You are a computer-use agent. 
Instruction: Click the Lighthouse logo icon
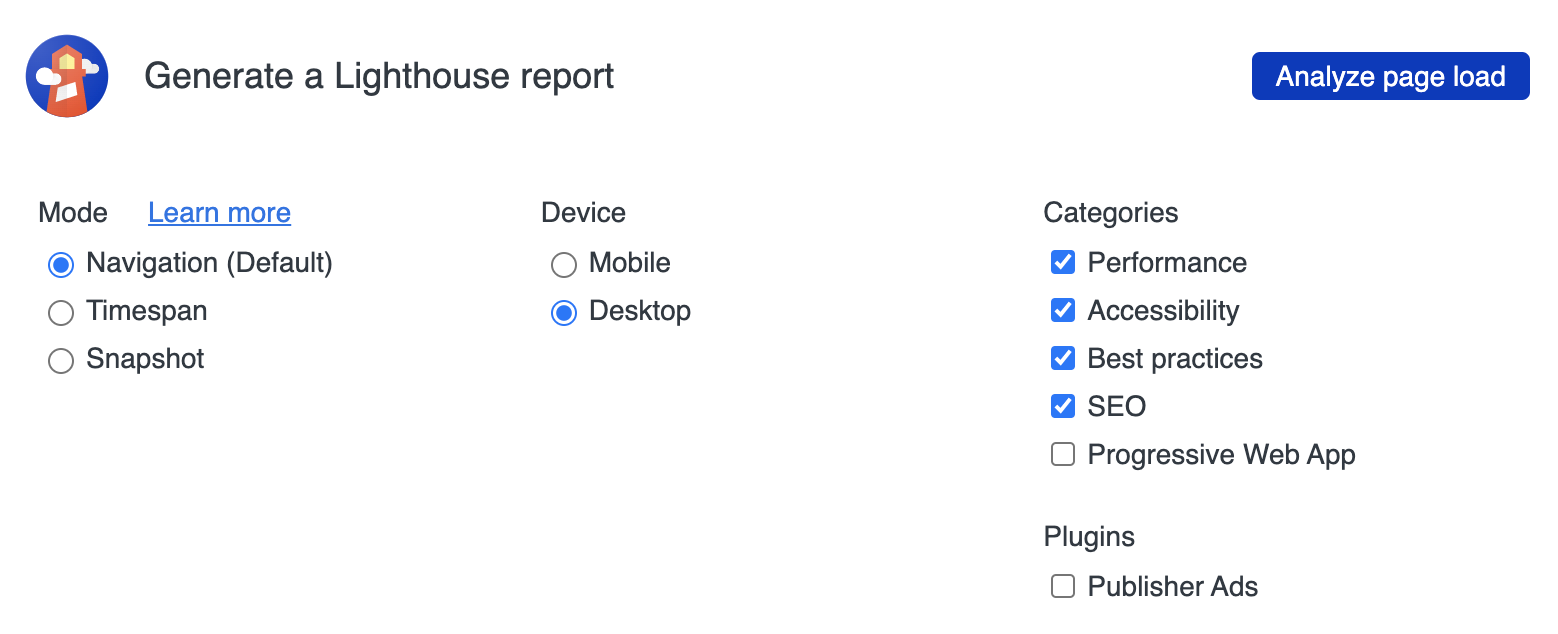[67, 76]
